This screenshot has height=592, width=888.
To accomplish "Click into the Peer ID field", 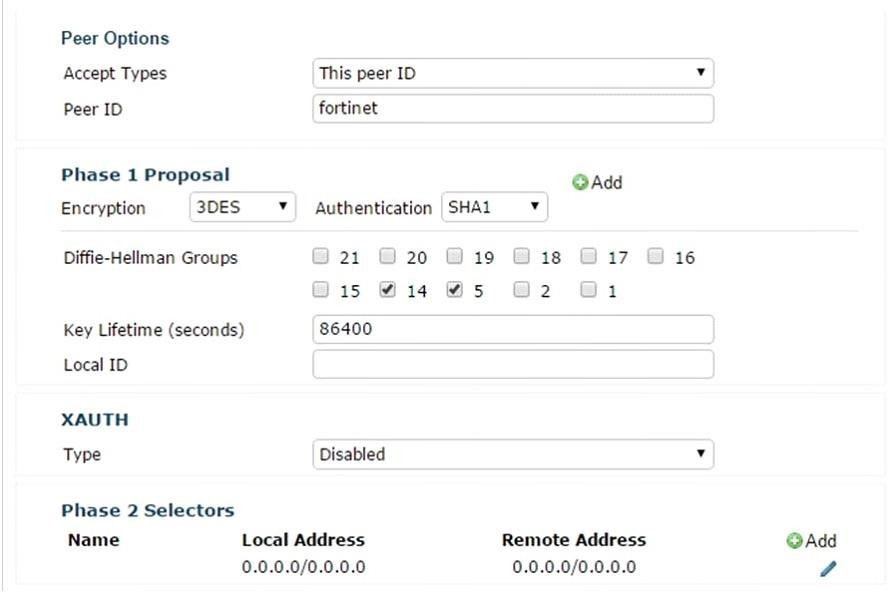I will [513, 108].
